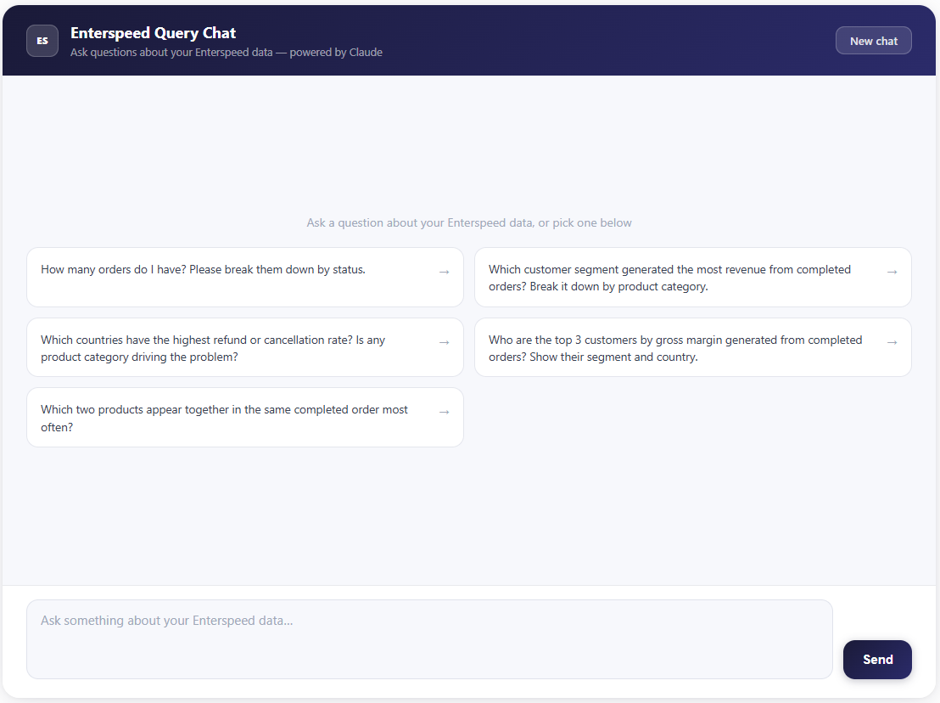Focus the 'Ask something about your Enterspeed data' input

[x=429, y=639]
